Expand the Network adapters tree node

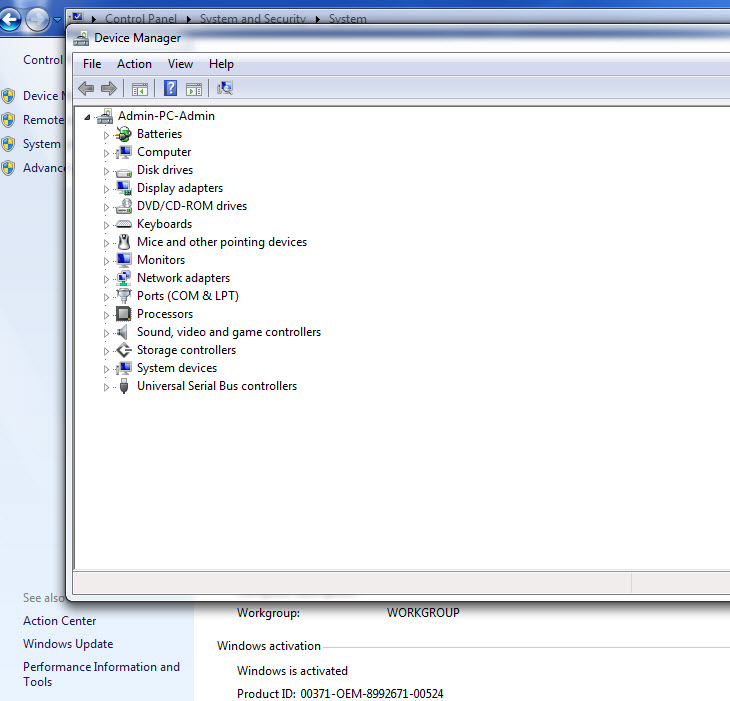click(107, 279)
